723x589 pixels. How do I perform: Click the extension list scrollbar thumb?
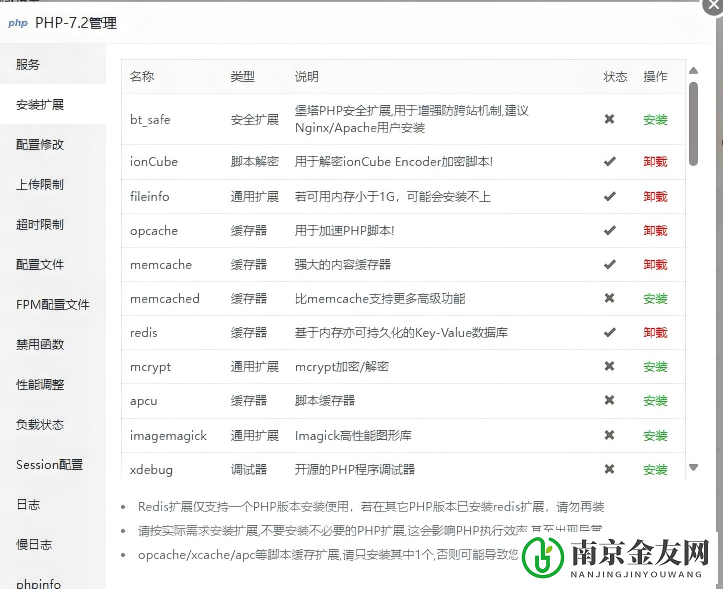[x=693, y=124]
